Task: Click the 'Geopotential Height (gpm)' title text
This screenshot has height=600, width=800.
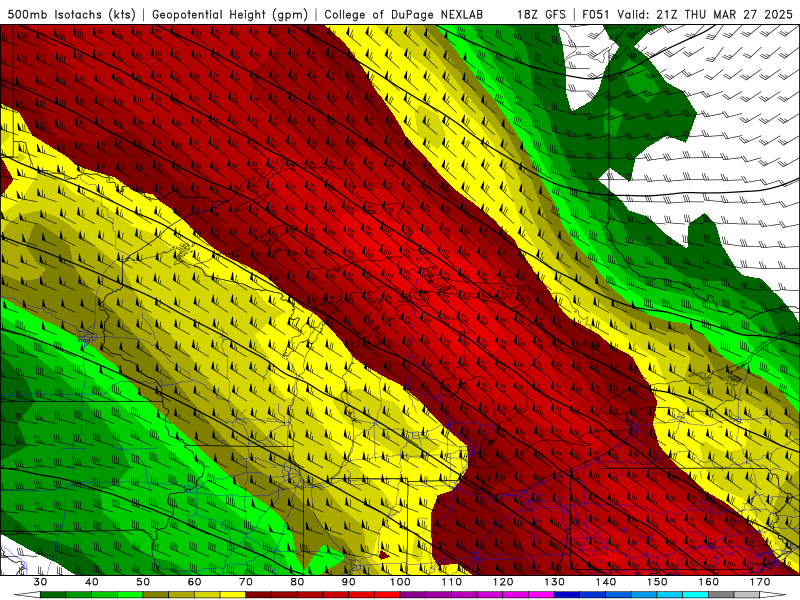Action: [x=230, y=15]
